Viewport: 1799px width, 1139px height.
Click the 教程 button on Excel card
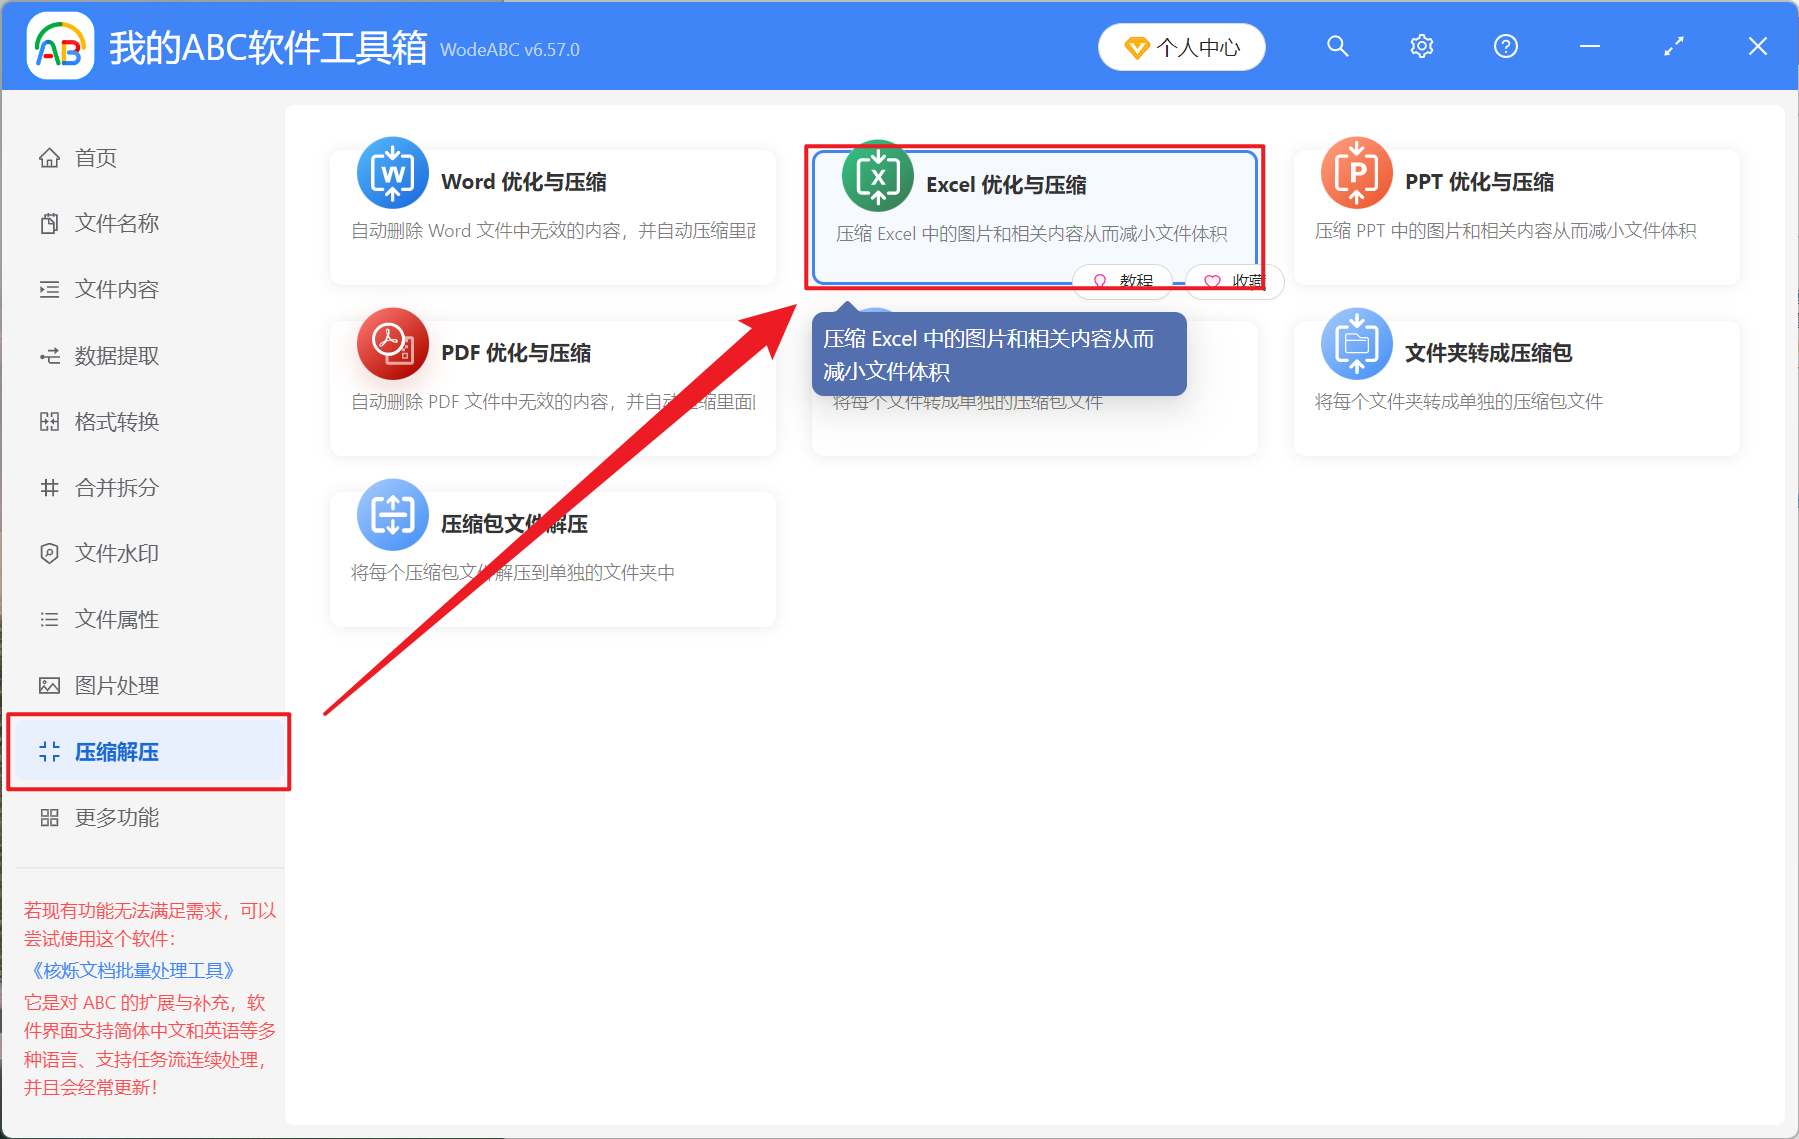pyautogui.click(x=1123, y=281)
